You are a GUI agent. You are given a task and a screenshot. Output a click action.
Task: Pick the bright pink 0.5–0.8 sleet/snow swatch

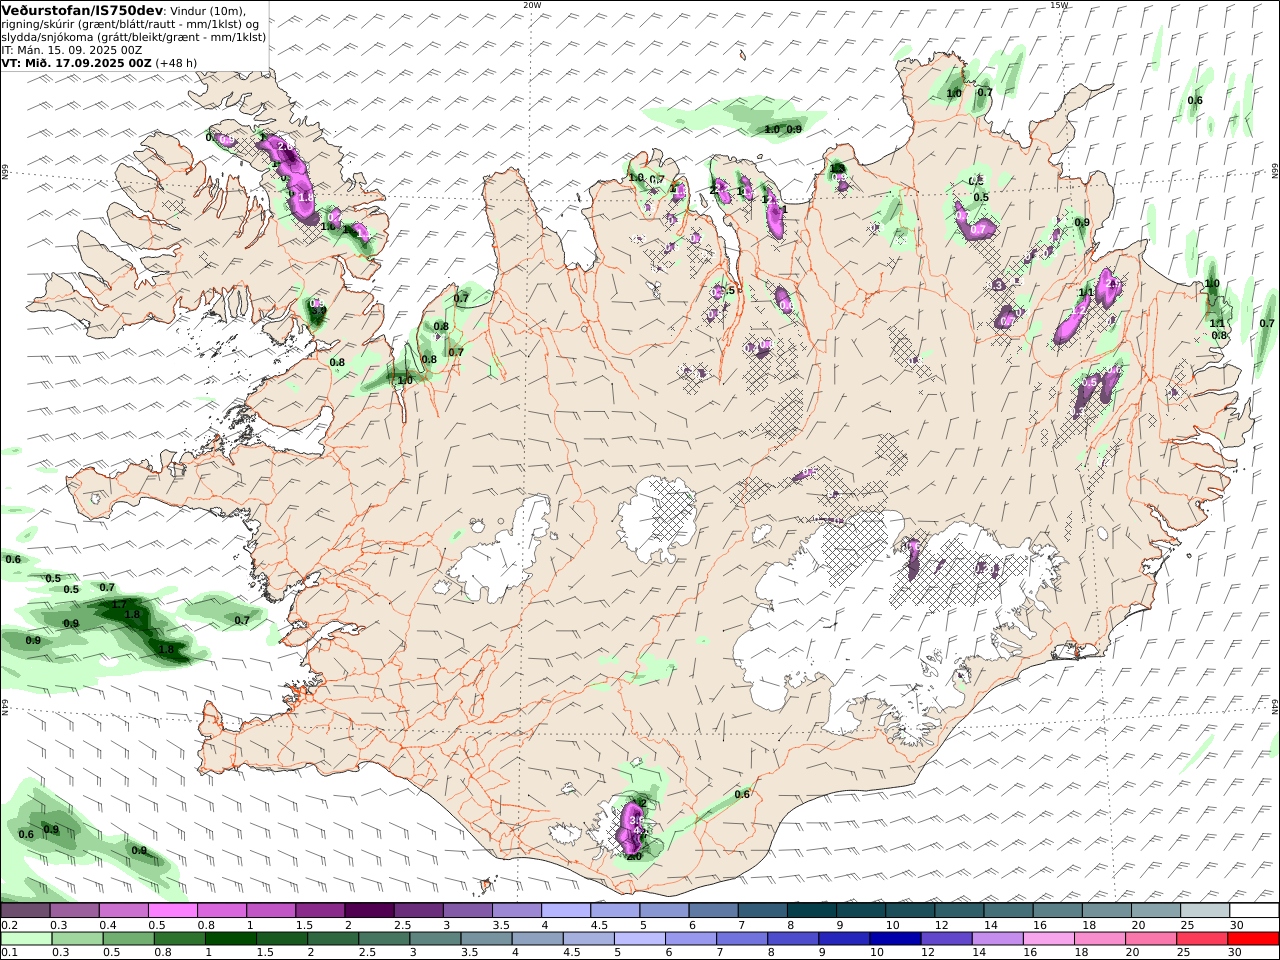pos(172,910)
